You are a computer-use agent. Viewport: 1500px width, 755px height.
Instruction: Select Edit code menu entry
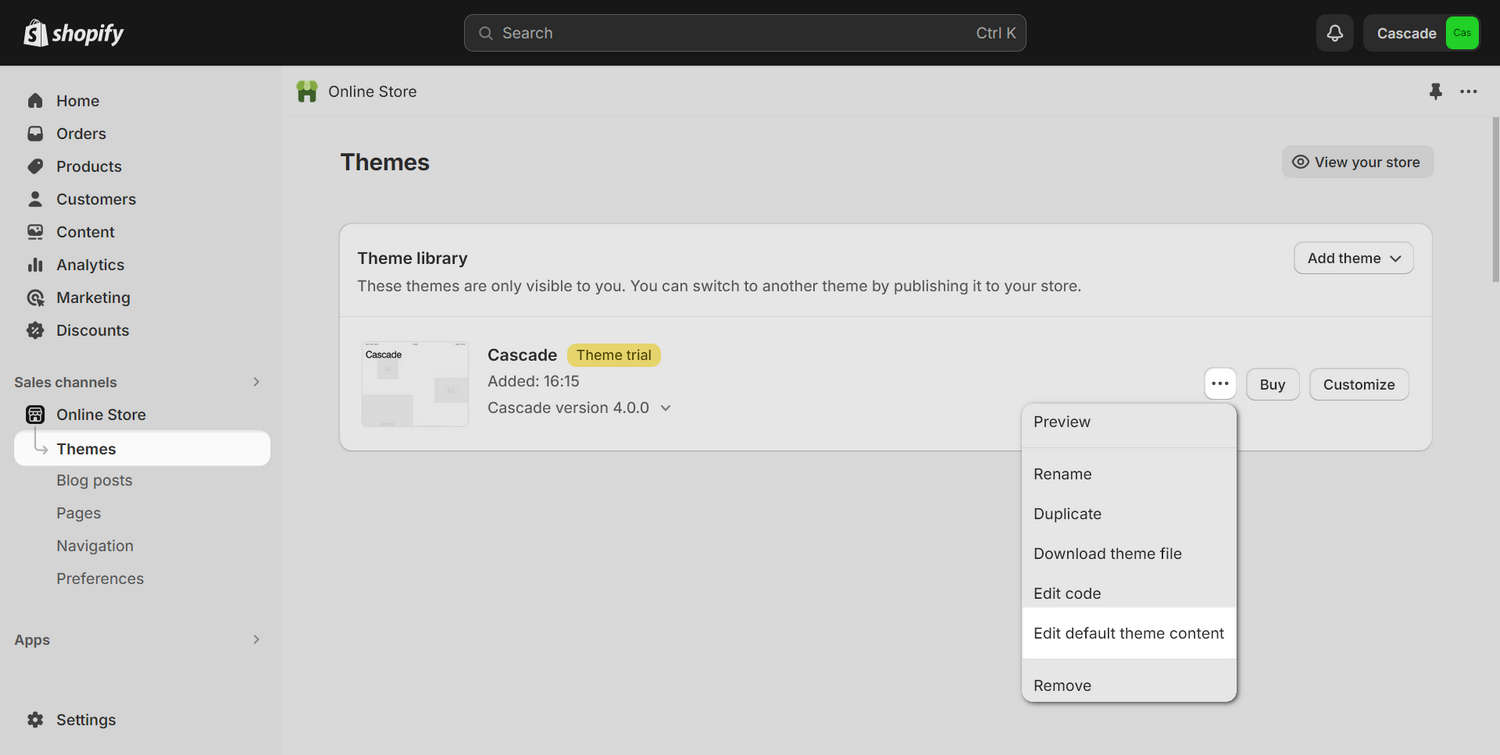1129,593
